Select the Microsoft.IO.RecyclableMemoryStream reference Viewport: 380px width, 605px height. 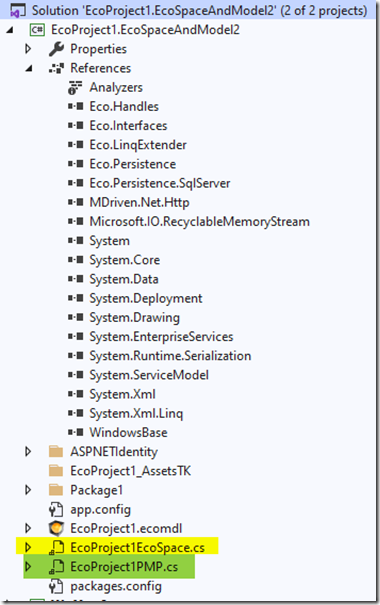point(200,222)
